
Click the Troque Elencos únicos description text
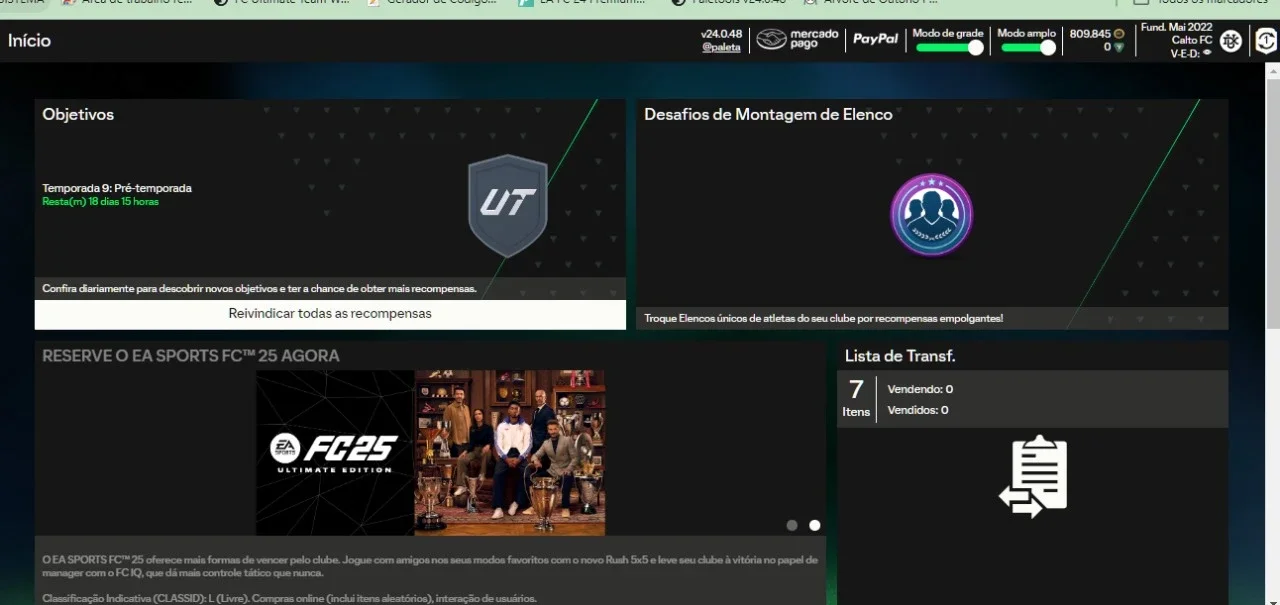(823, 318)
